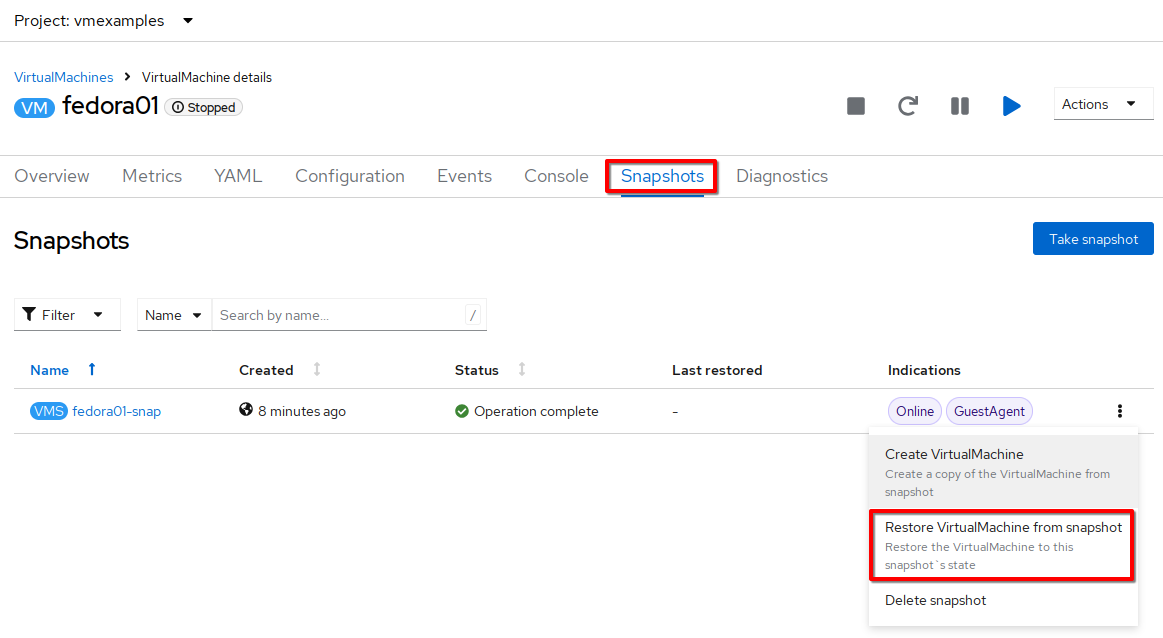Open the Console tab
The height and width of the screenshot is (638, 1163).
pos(556,176)
